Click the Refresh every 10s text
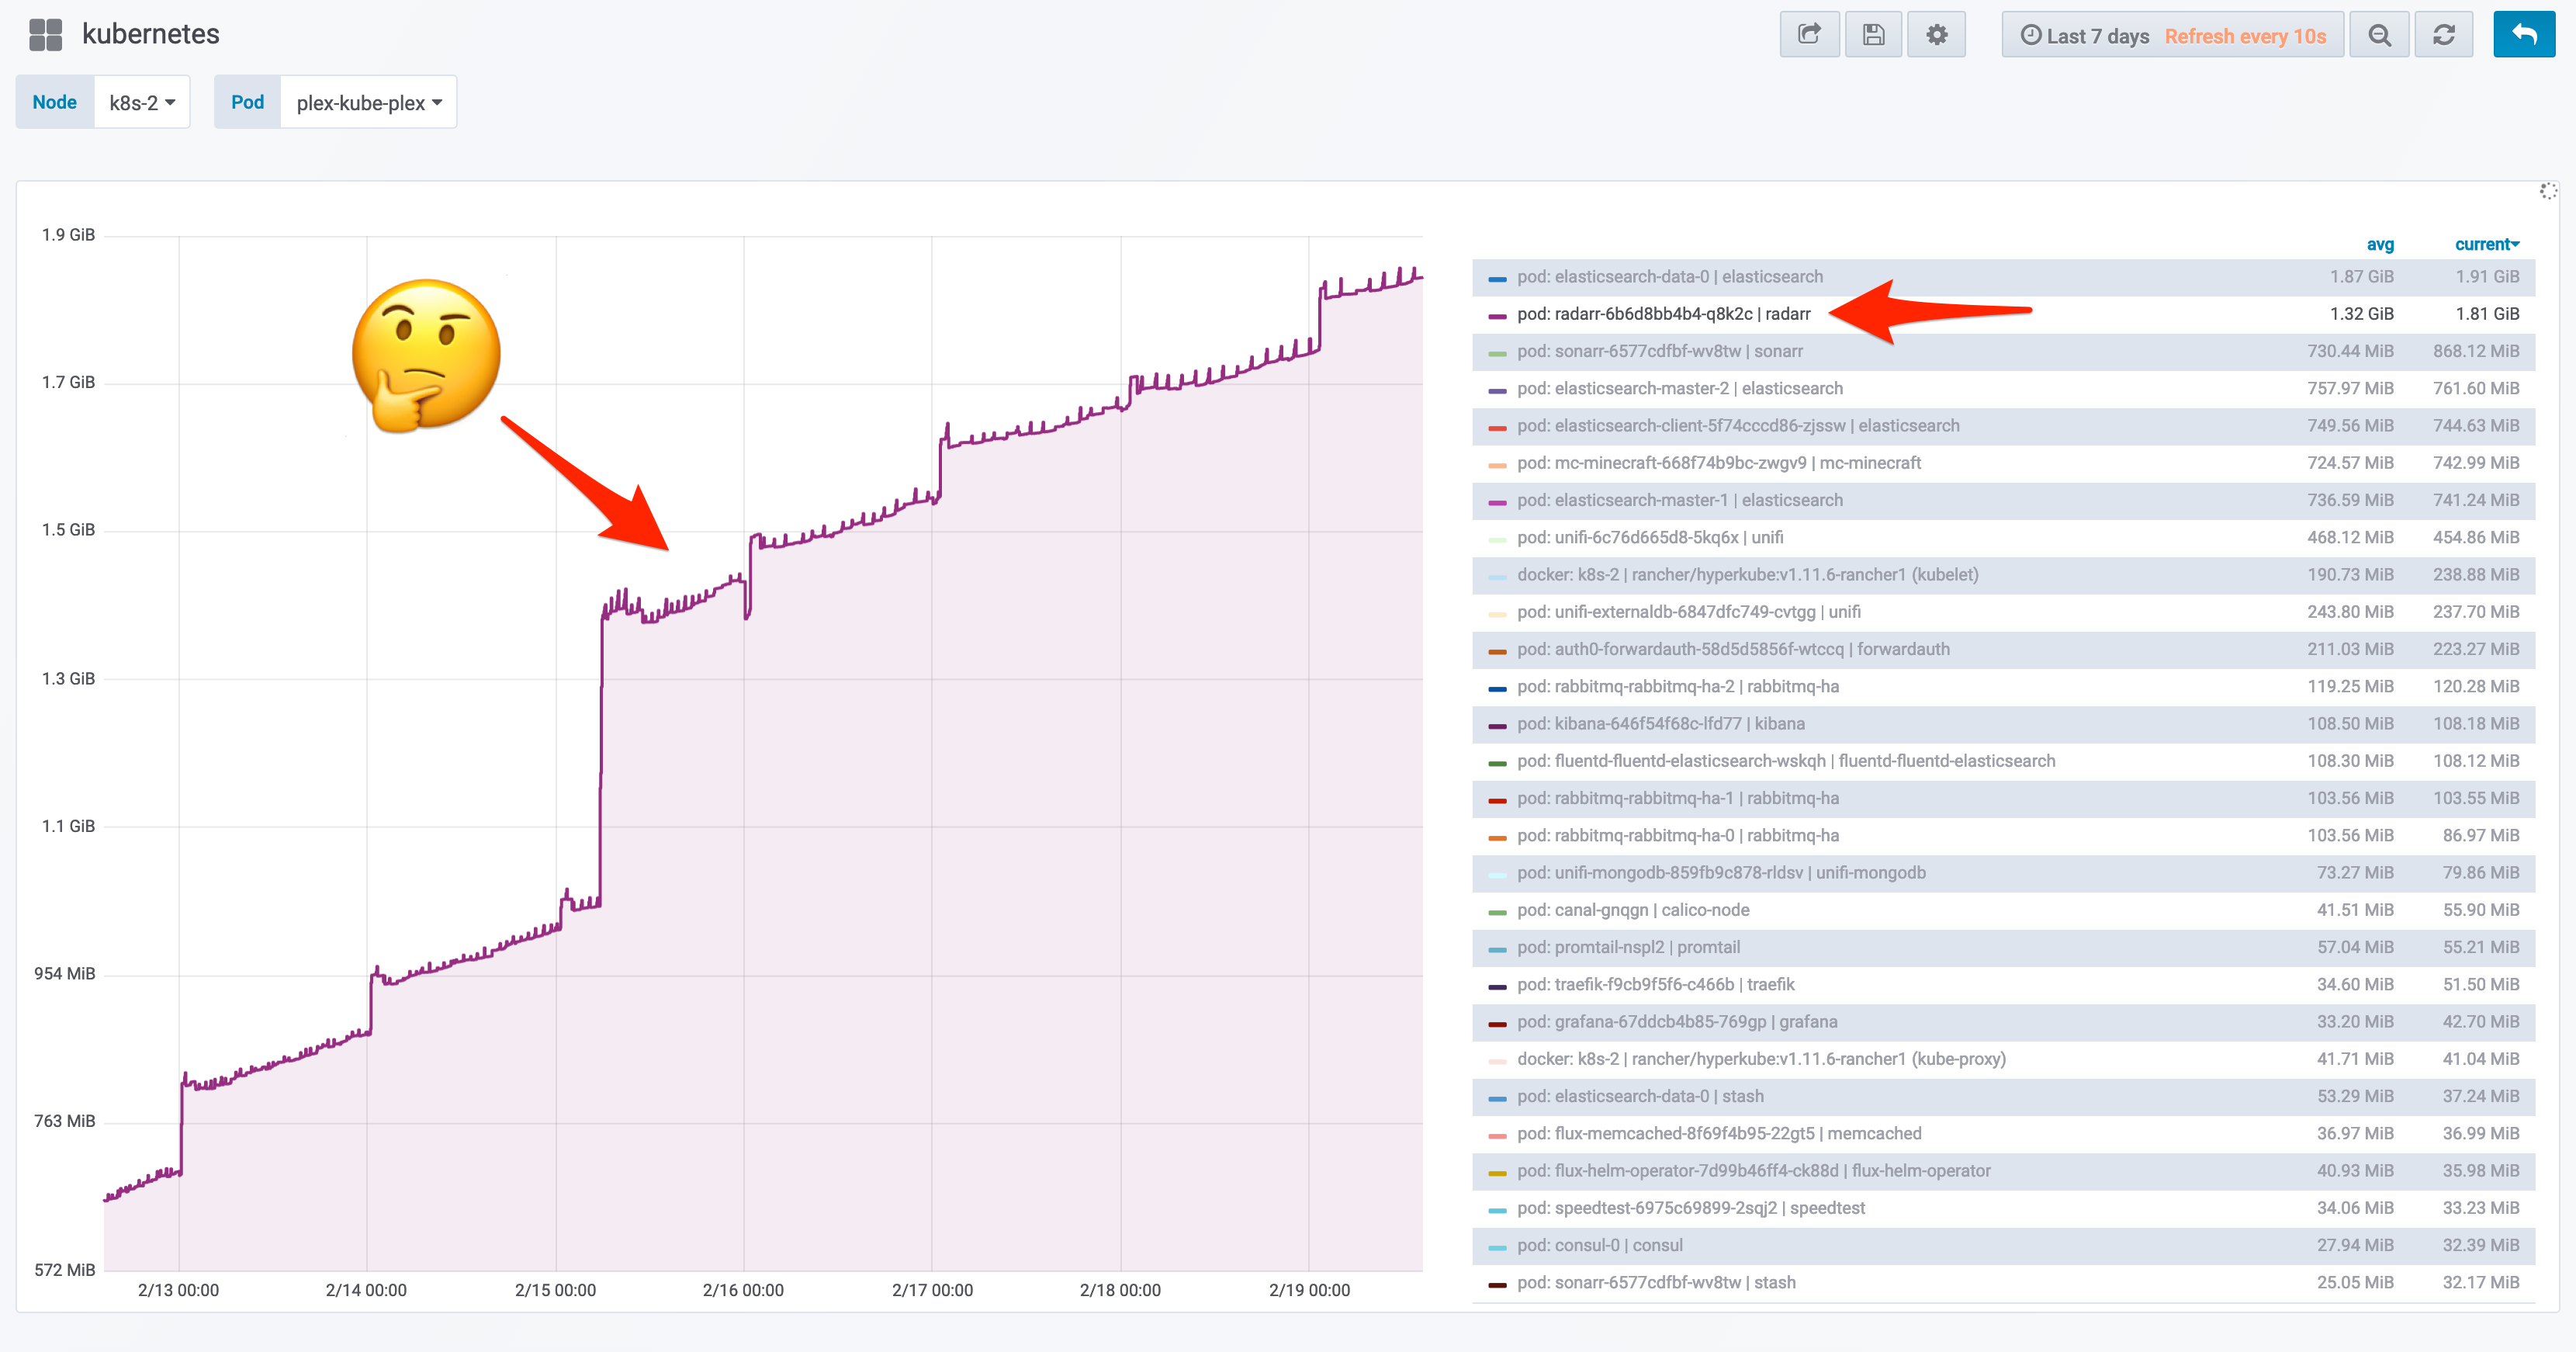 click(2245, 36)
